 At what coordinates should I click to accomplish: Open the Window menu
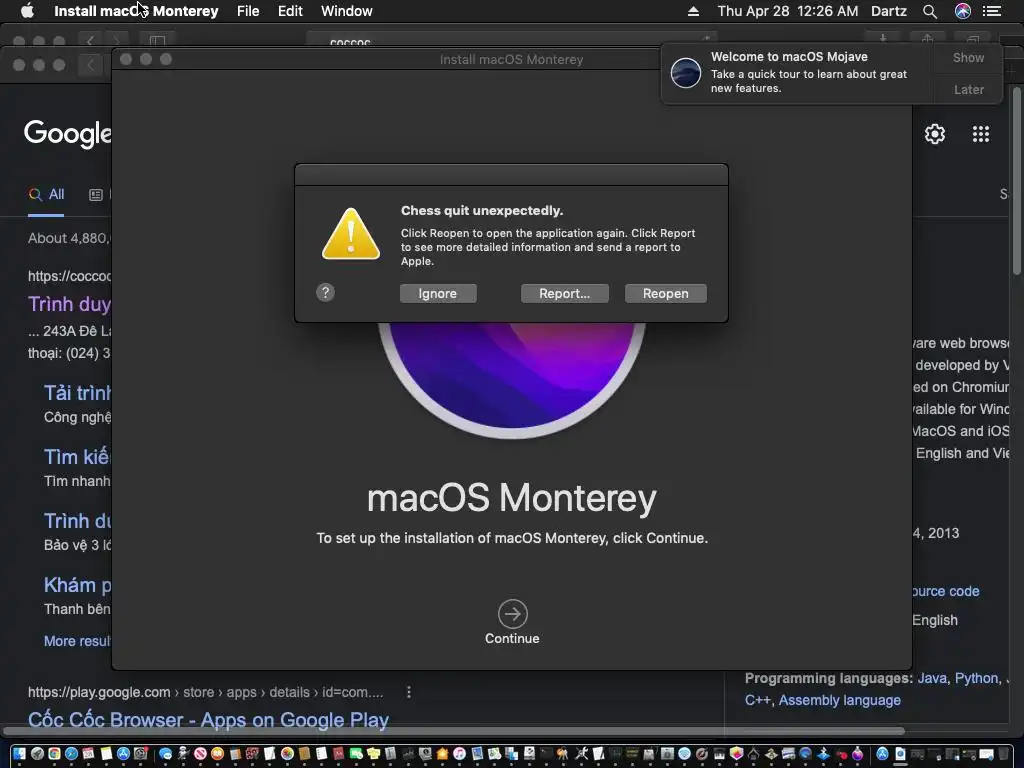pyautogui.click(x=347, y=11)
